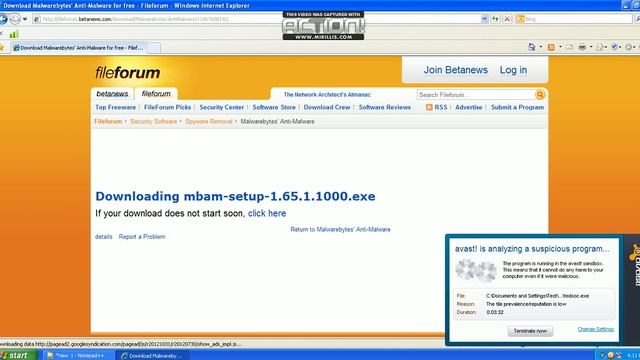Click the orange Fileforum search button
The height and width of the screenshot is (360, 640).
(x=540, y=95)
